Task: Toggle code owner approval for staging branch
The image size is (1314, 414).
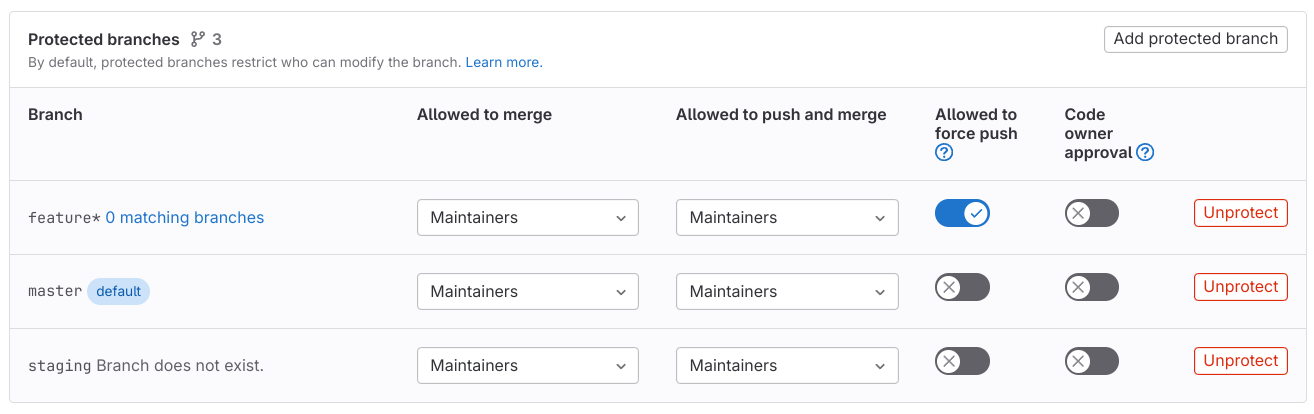Action: pos(1091,361)
